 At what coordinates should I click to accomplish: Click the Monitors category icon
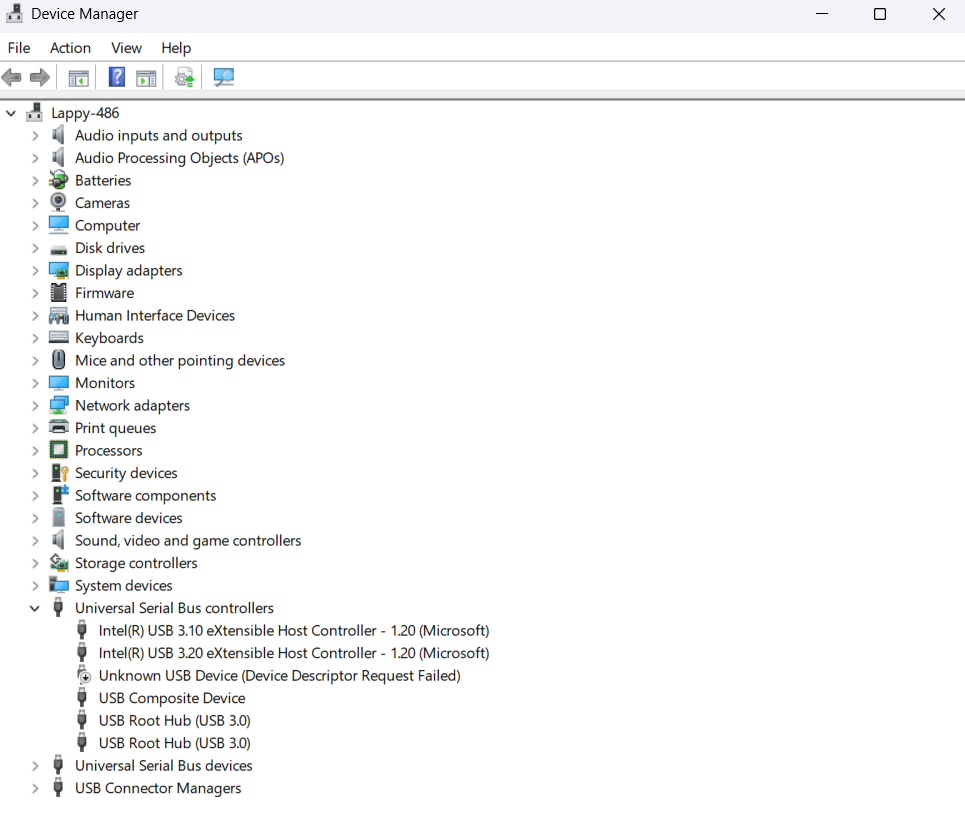click(58, 383)
